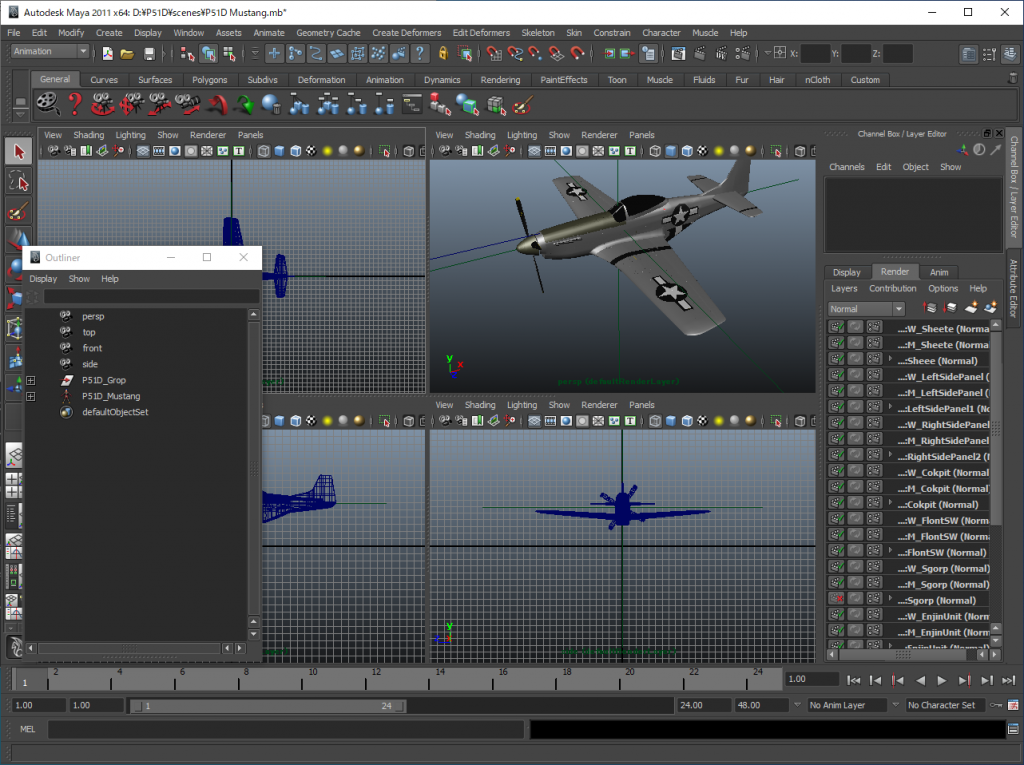
Task: Toggle textured display in perspective viewport
Action: pos(703,151)
